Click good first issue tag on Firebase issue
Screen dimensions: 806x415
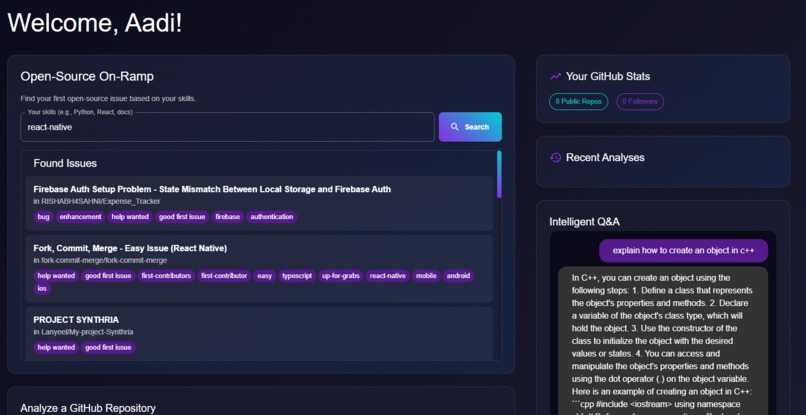tap(182, 217)
